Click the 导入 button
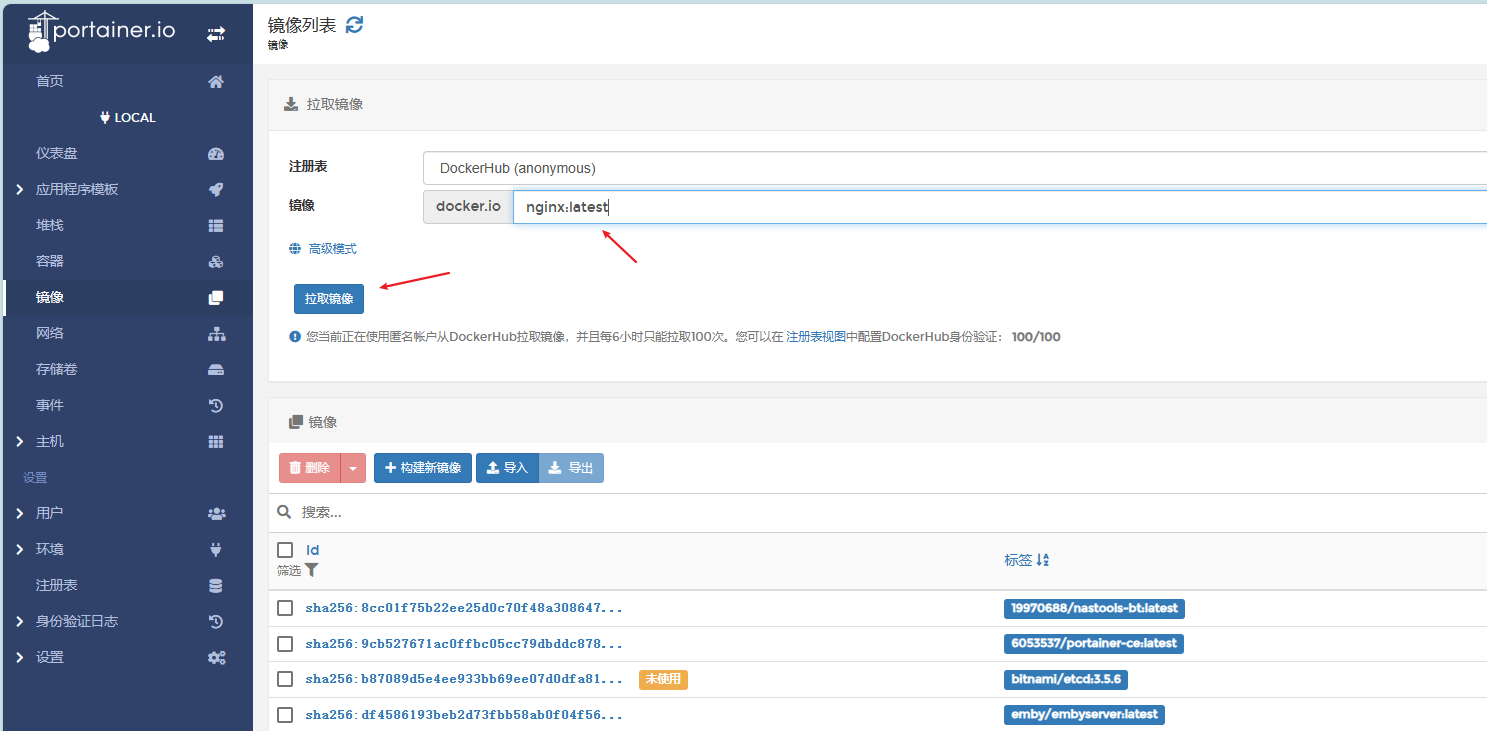The image size is (1487, 731). 507,468
